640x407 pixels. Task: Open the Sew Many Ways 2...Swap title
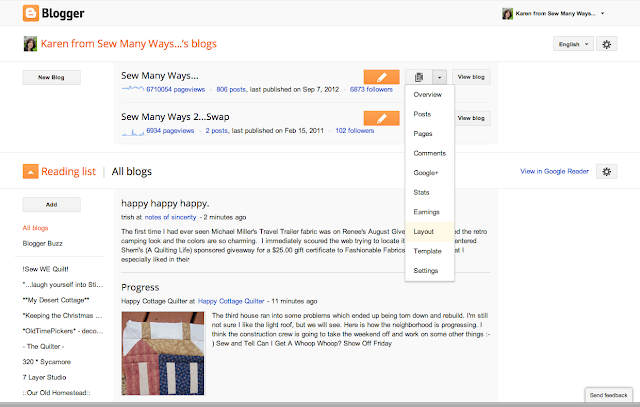pyautogui.click(x=175, y=117)
